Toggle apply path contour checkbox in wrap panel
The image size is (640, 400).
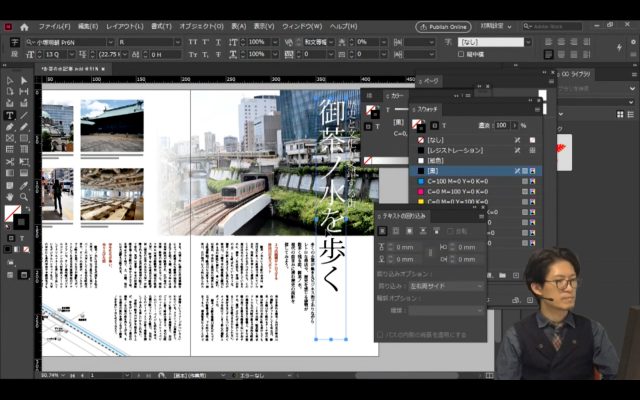[380, 335]
